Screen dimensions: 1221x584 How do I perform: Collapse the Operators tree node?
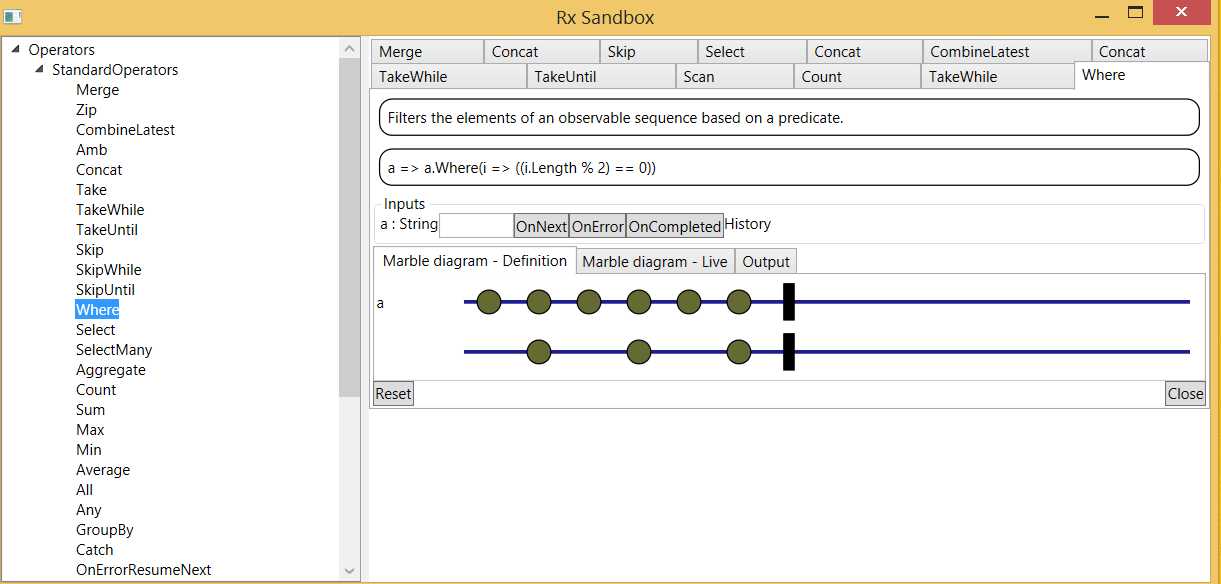coord(15,49)
